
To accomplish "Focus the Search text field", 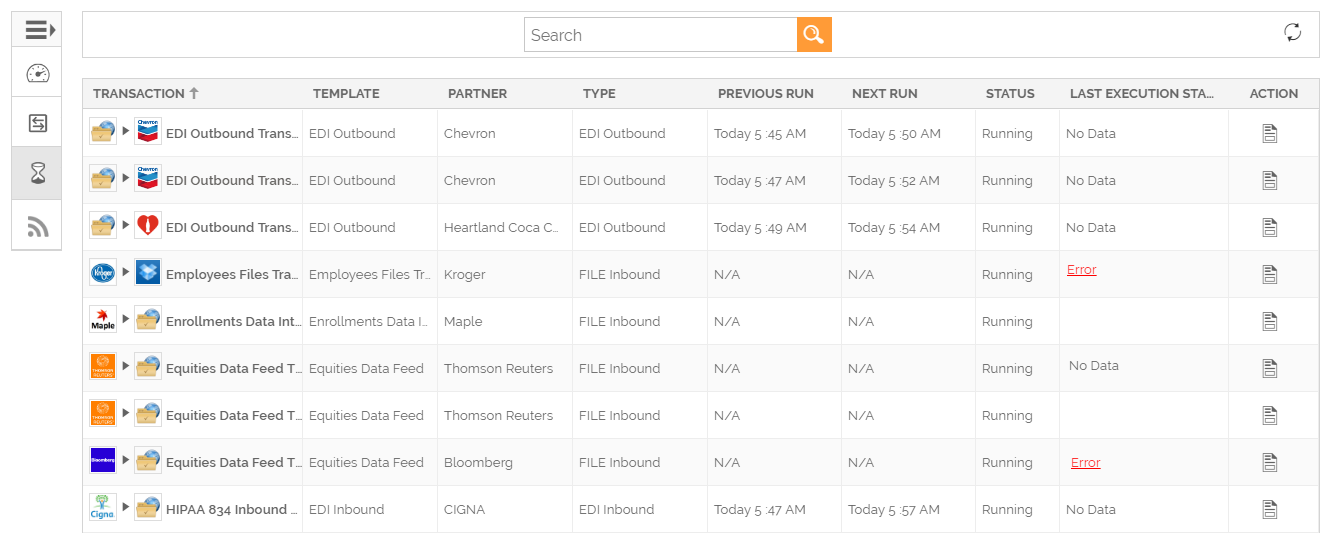I will 660,35.
